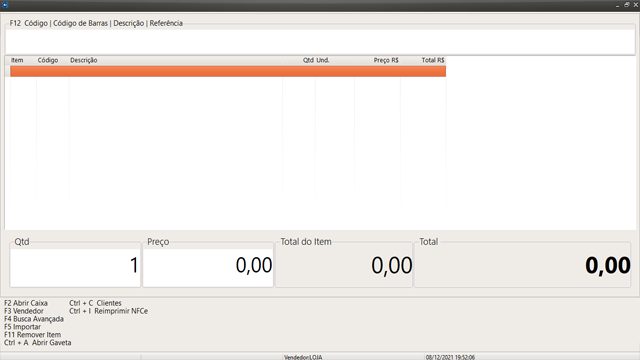The image size is (640, 360).
Task: Click the F4 Busca Avançada shortcut label
Action: click(x=34, y=319)
